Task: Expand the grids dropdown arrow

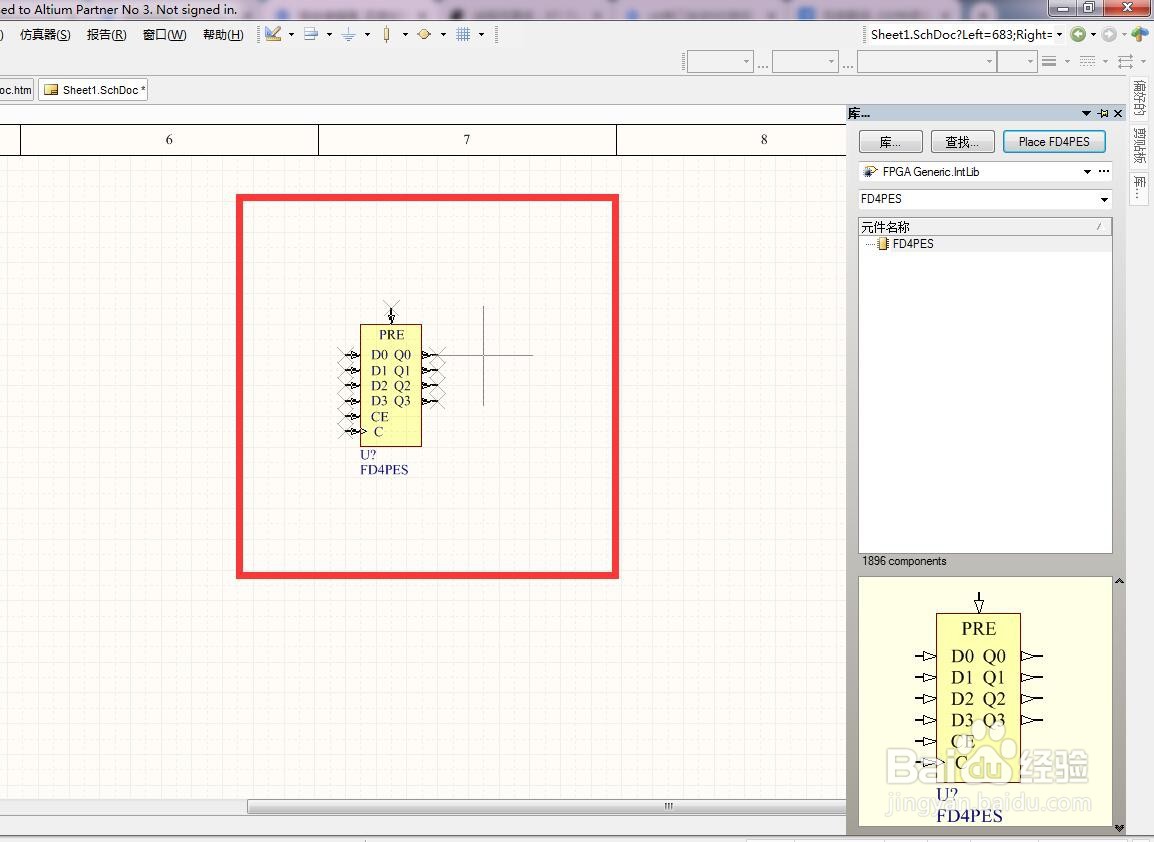Action: [481, 35]
